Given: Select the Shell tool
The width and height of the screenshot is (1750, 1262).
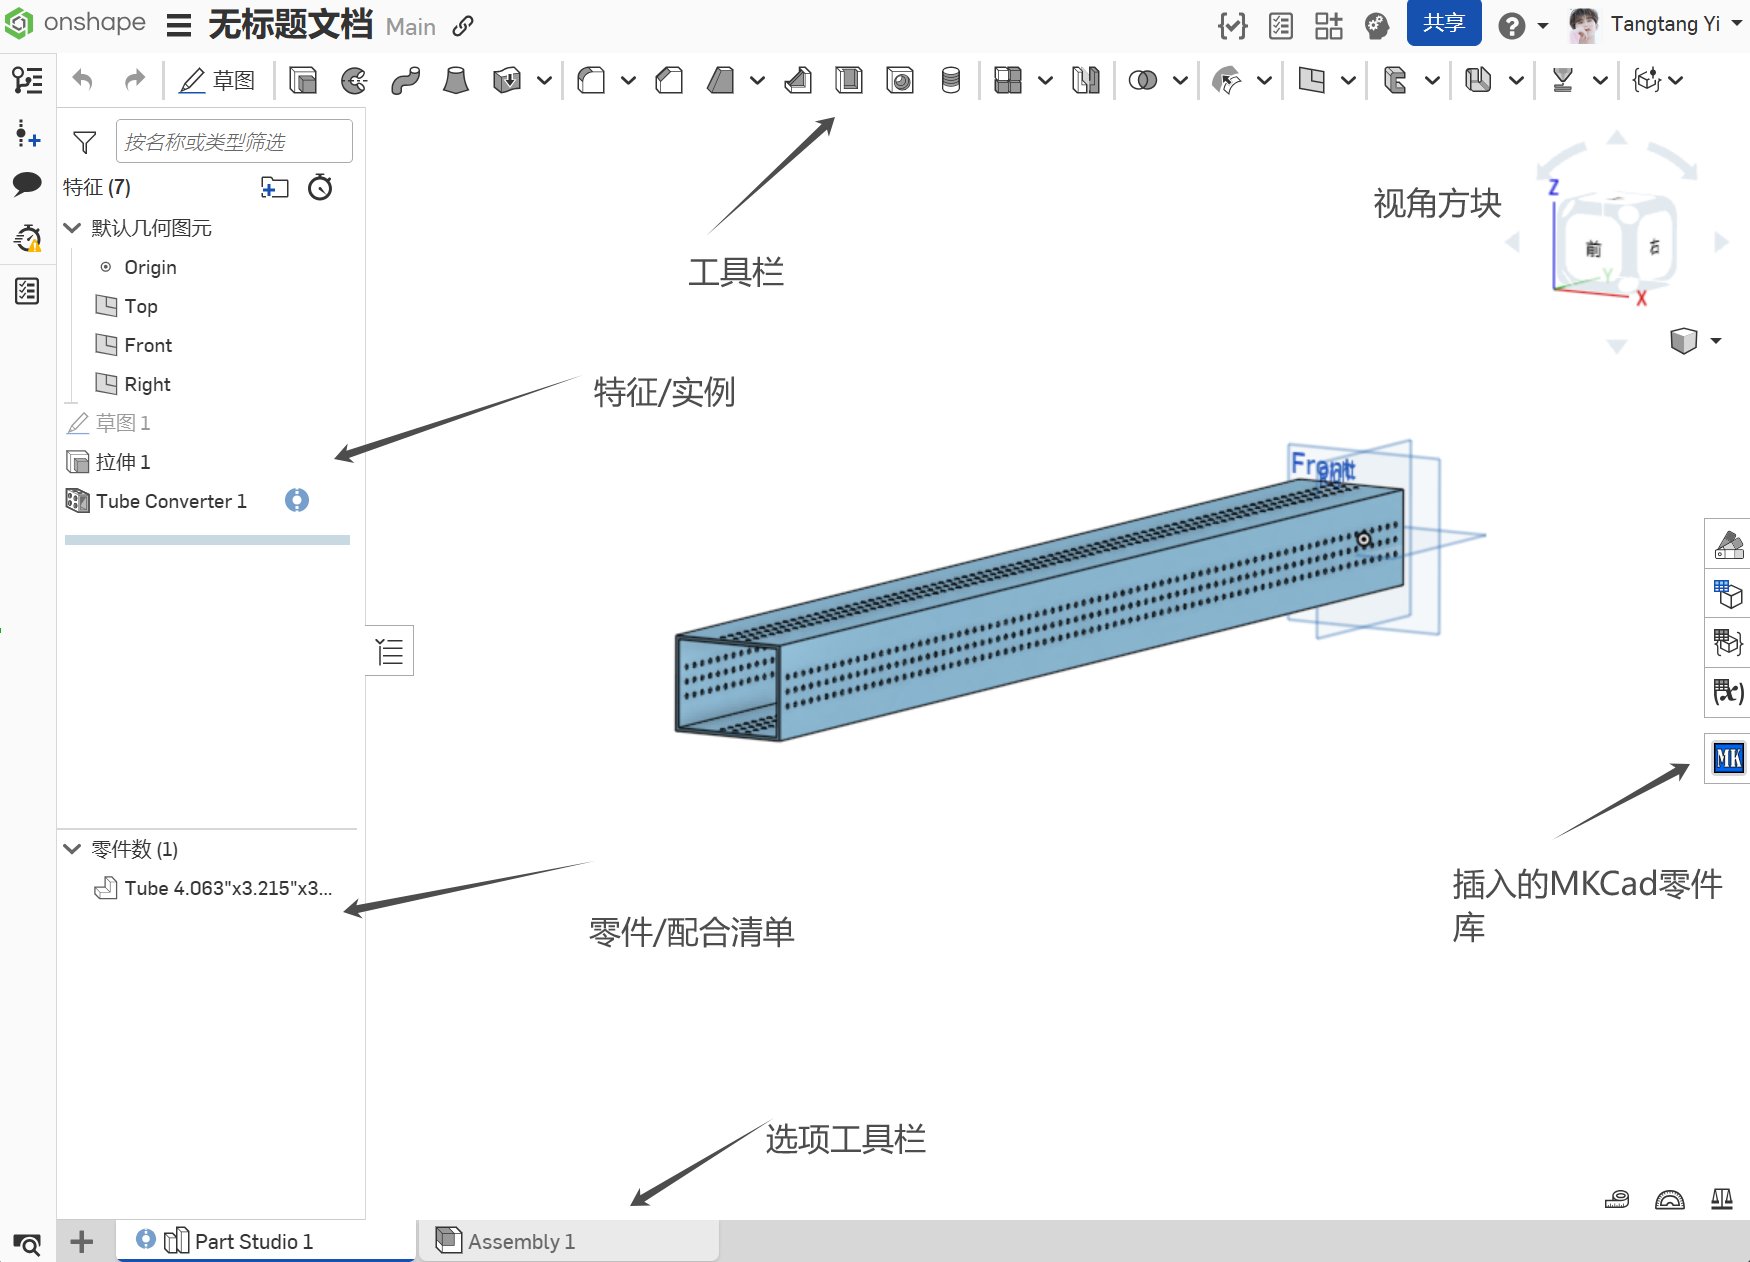Looking at the screenshot, I should [x=849, y=80].
